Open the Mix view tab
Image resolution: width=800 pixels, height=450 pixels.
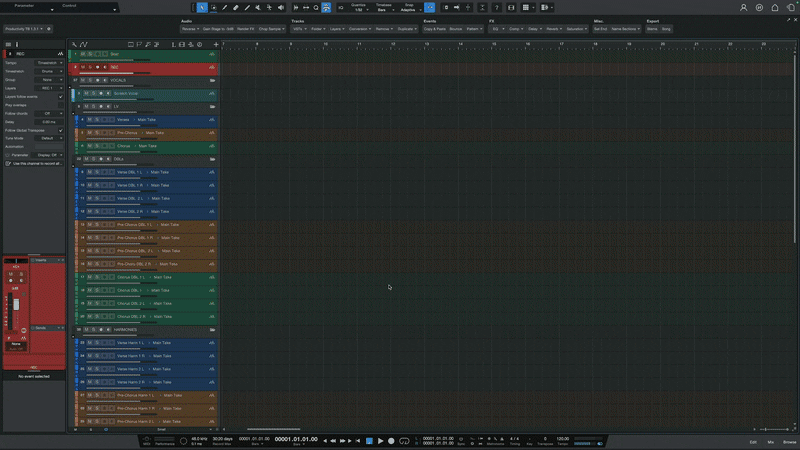[x=770, y=441]
